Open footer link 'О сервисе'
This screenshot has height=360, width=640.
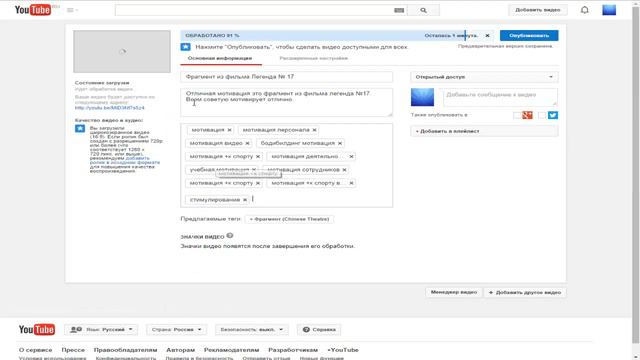[36, 350]
